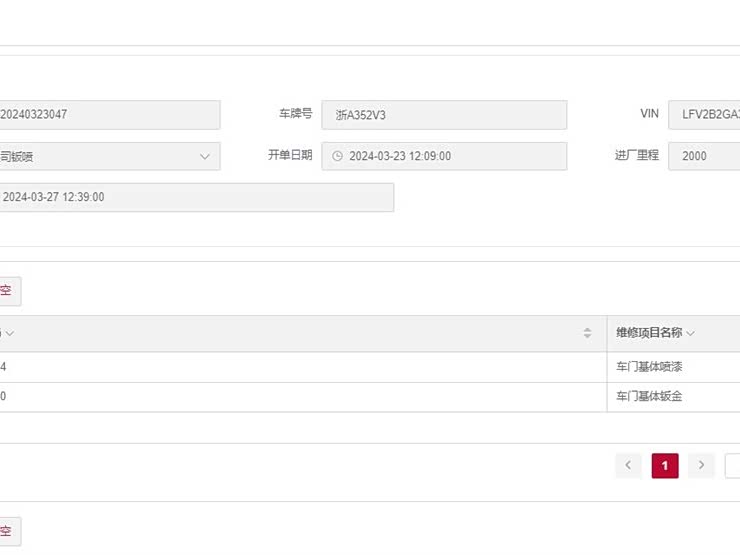Click the page jump box after next arrow
Screen dimensions: 740x555
pos(732,465)
